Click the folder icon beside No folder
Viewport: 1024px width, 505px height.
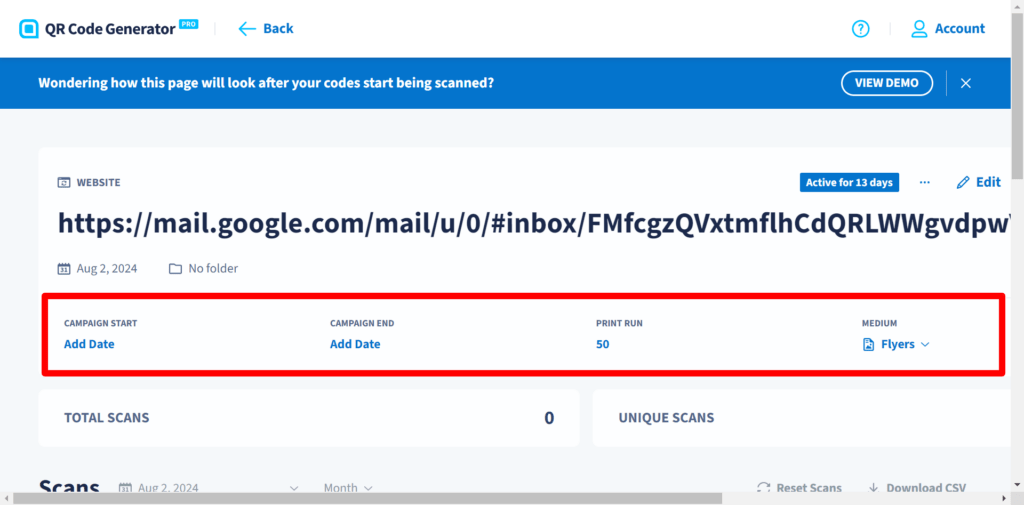tap(175, 269)
